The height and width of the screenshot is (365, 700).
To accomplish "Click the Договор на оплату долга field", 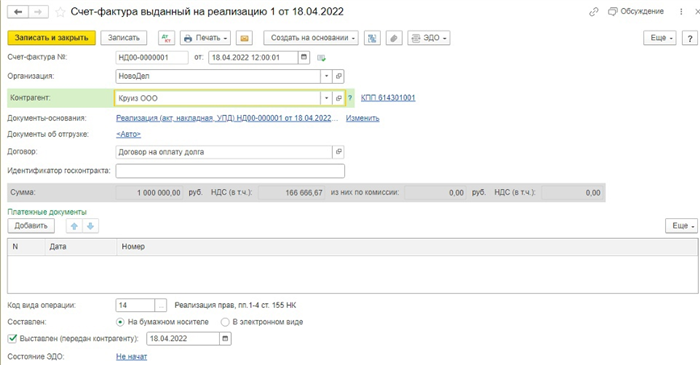I will (x=224, y=152).
